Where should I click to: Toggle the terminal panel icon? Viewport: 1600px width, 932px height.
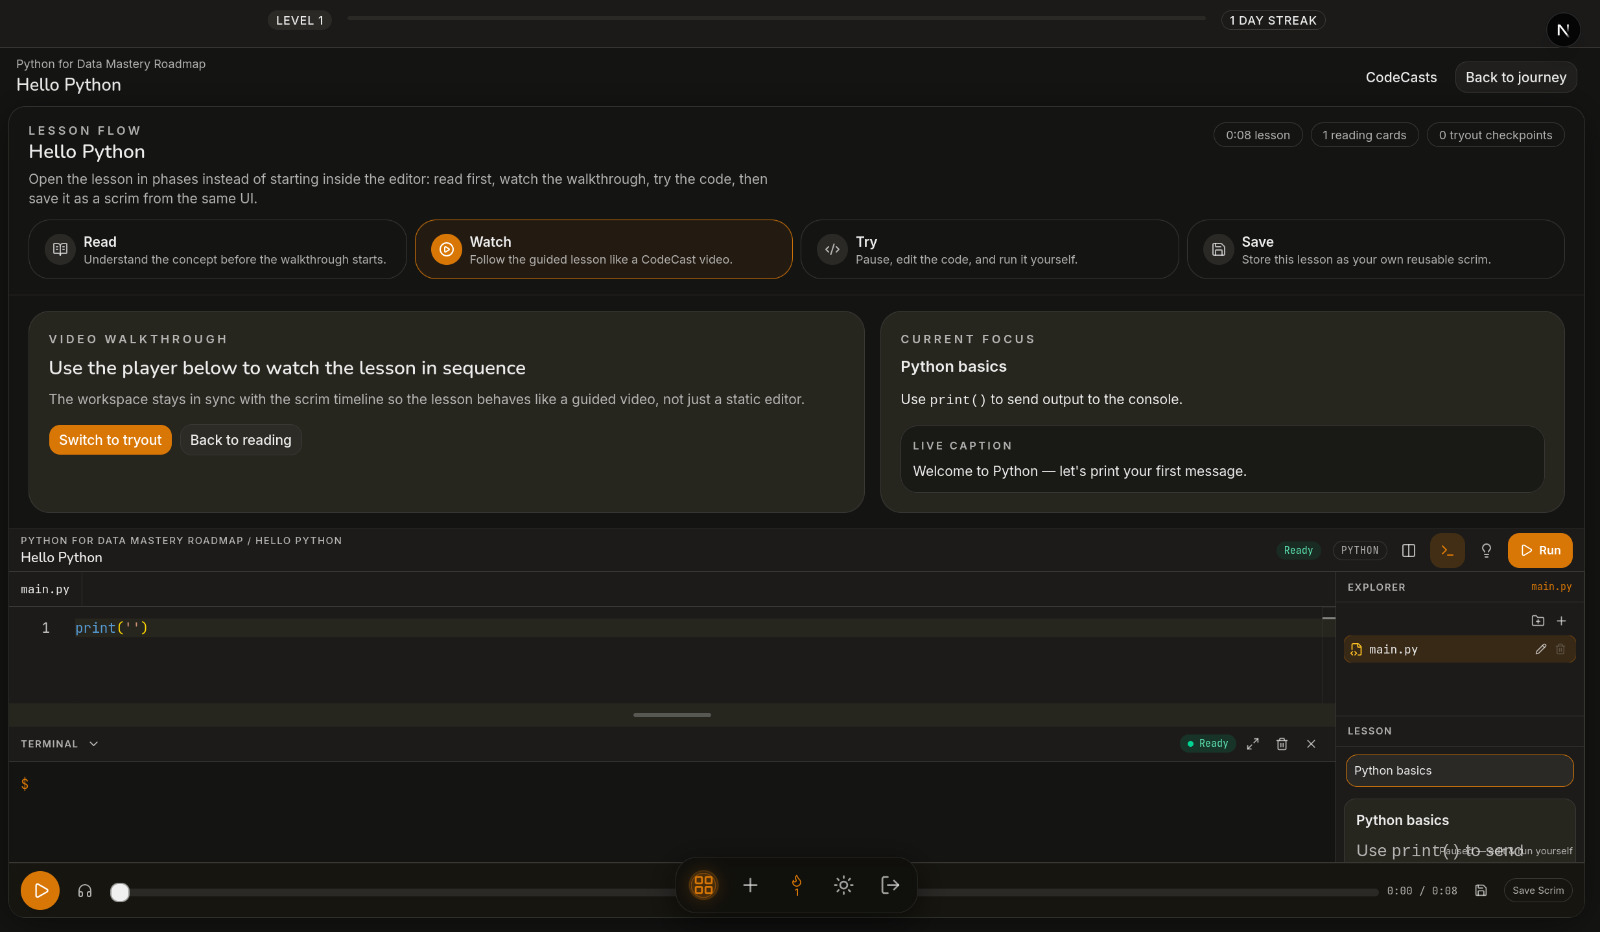[x=1447, y=550]
